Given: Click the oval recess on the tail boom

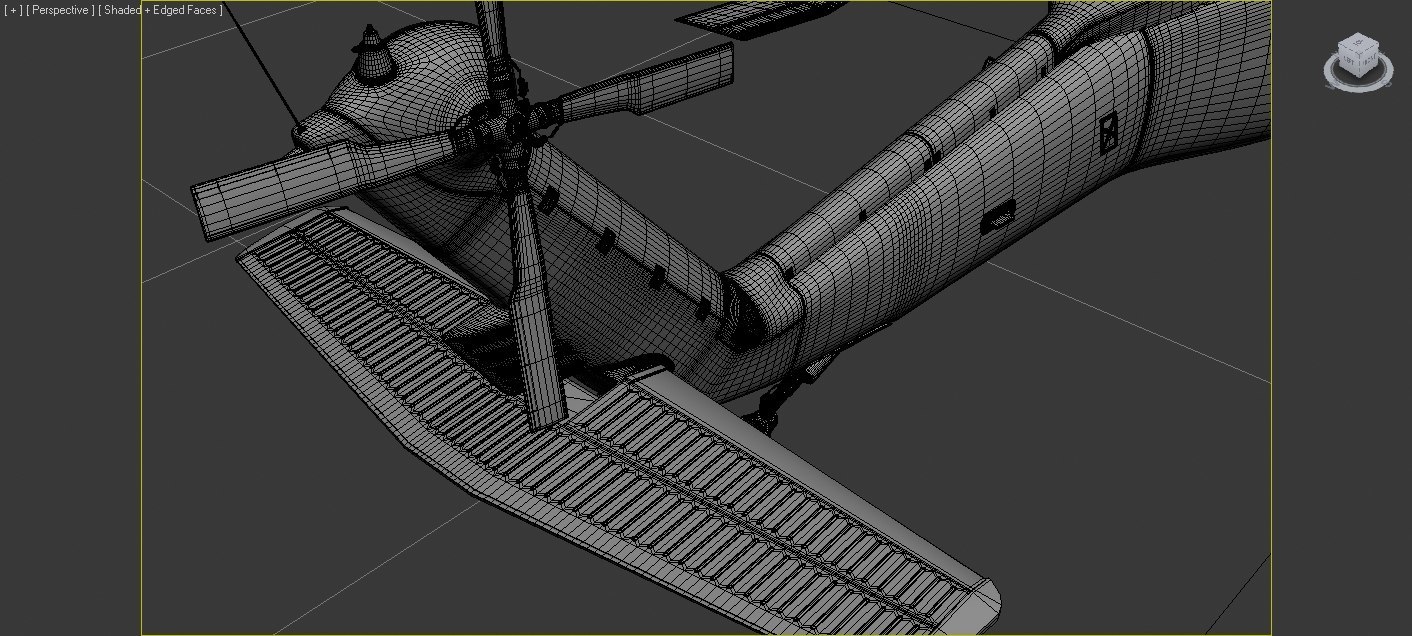Looking at the screenshot, I should [1001, 219].
